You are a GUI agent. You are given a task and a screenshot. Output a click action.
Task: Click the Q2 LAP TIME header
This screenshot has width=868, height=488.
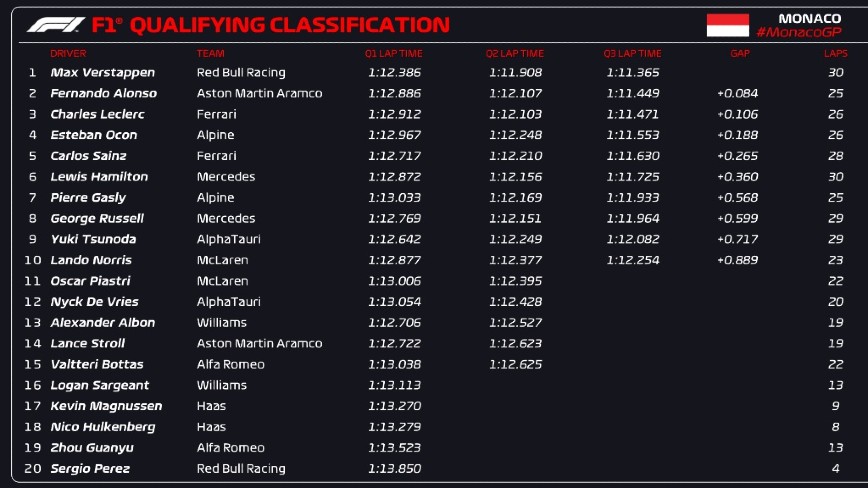[x=515, y=53]
